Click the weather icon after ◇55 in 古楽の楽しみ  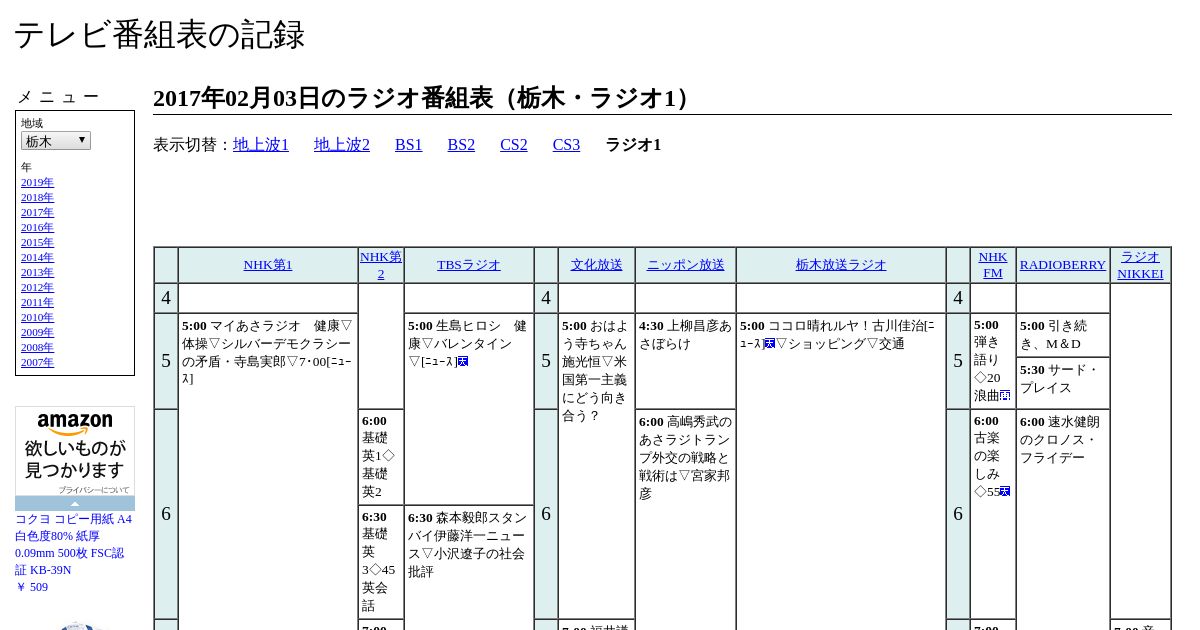coord(1005,491)
